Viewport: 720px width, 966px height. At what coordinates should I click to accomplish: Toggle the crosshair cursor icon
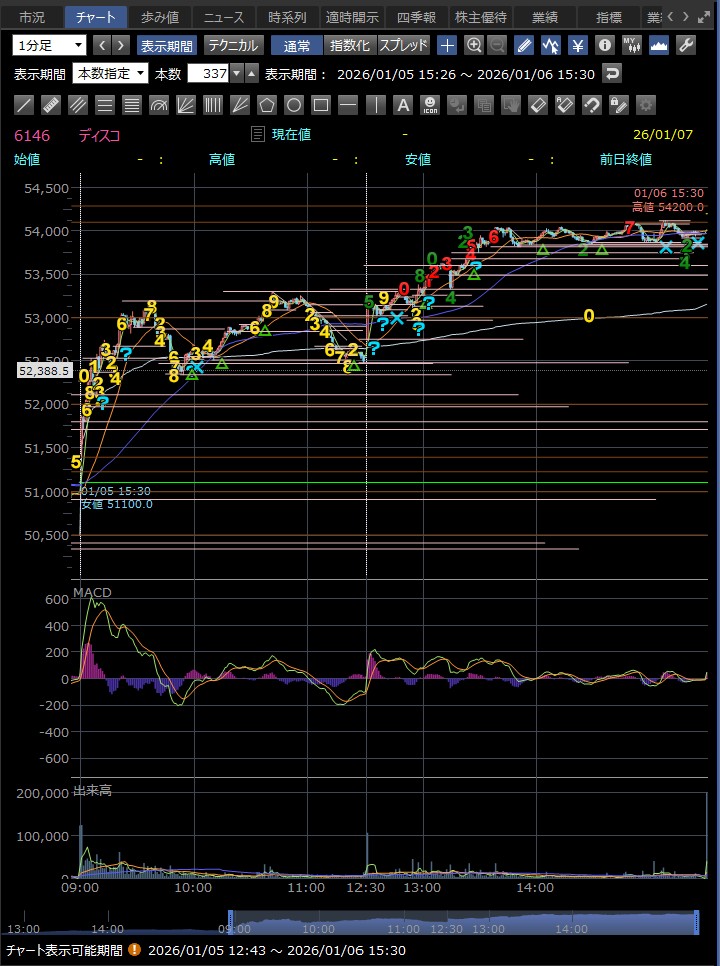click(x=447, y=45)
